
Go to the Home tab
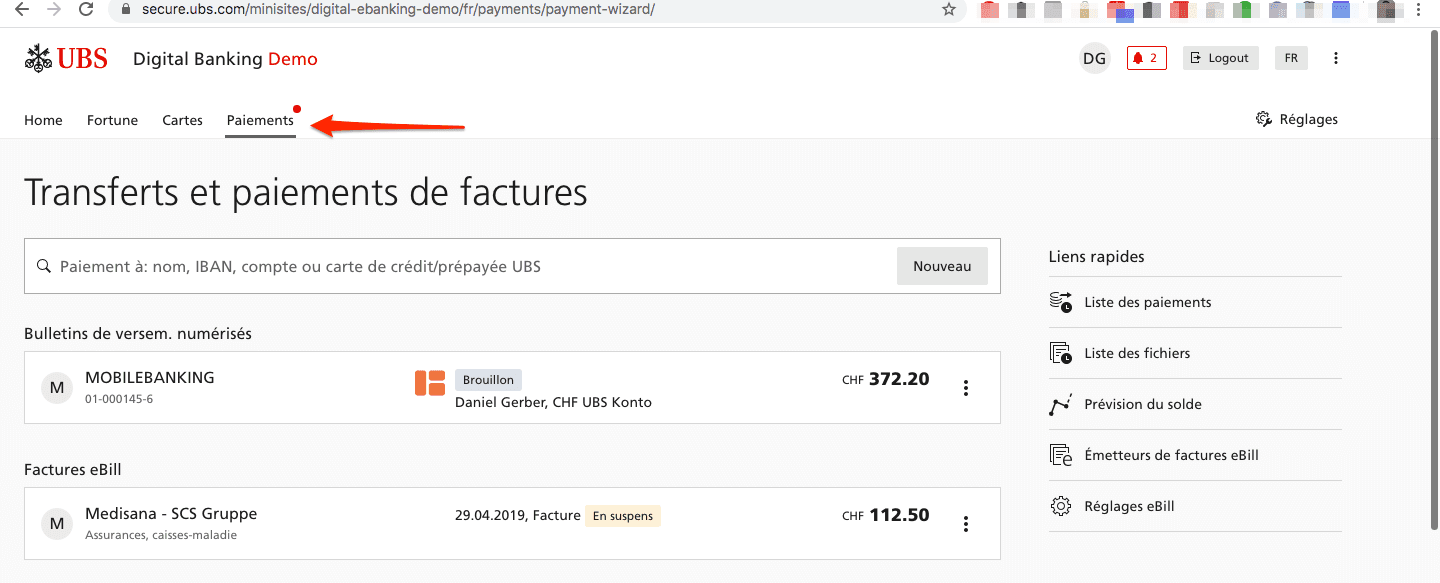(43, 120)
